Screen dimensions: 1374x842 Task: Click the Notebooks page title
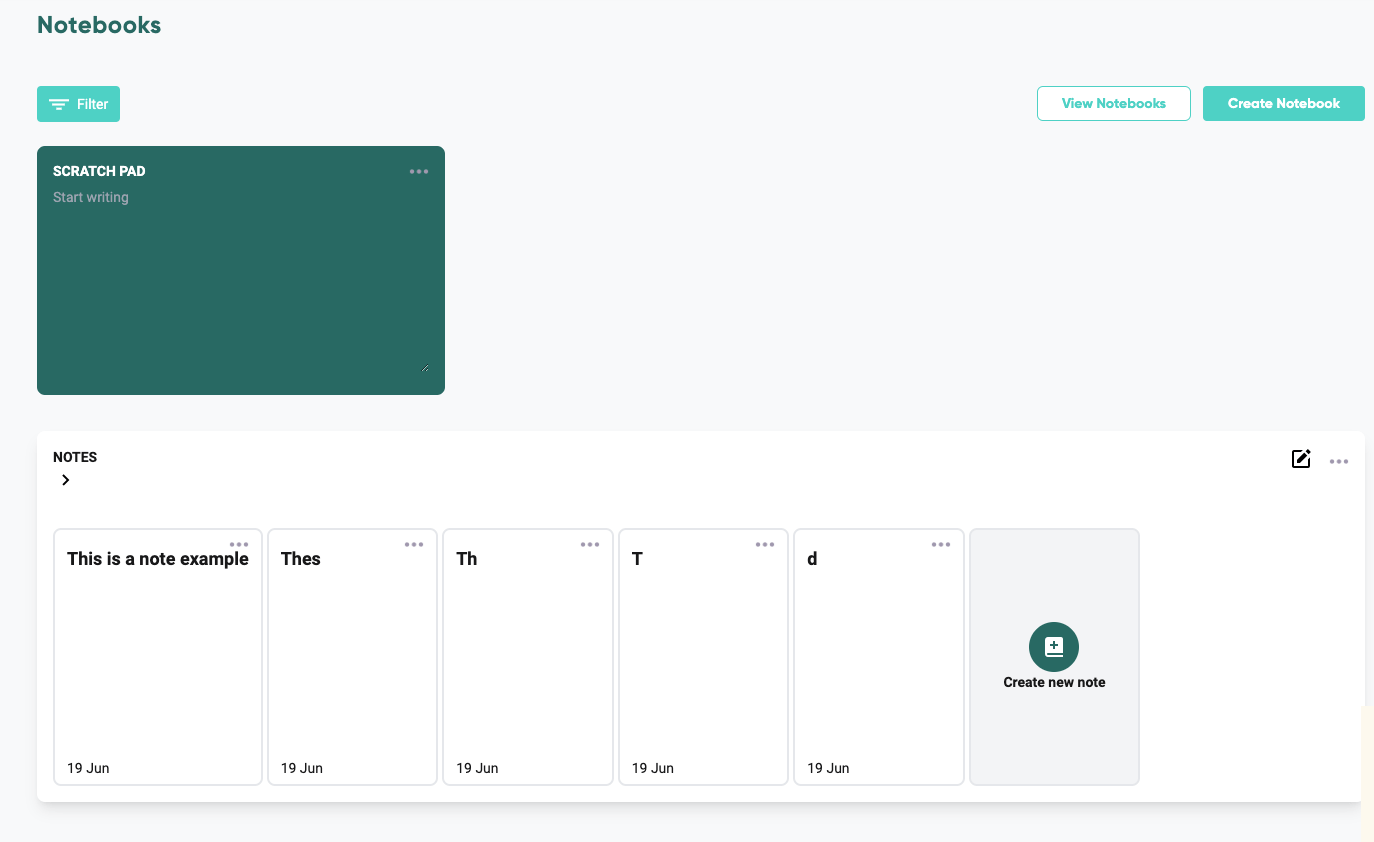pyautogui.click(x=99, y=25)
